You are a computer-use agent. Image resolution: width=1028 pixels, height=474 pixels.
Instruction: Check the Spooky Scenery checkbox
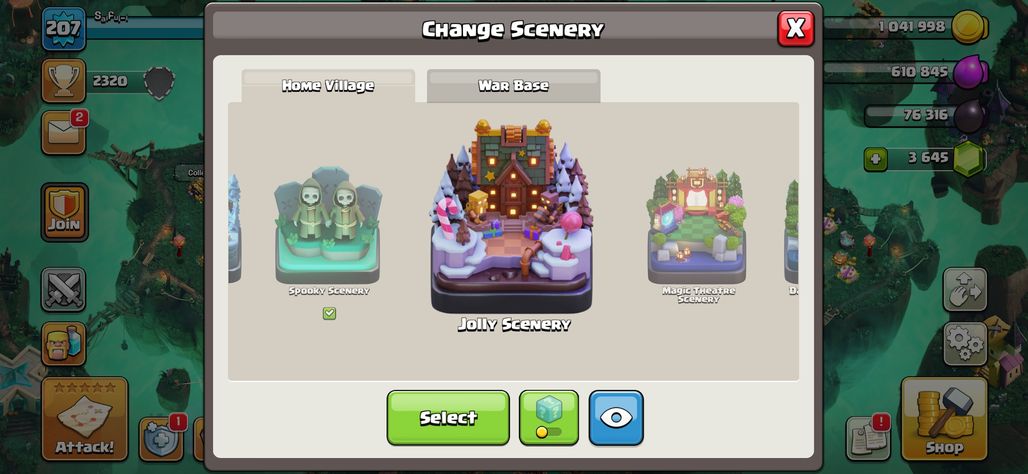[x=329, y=313]
